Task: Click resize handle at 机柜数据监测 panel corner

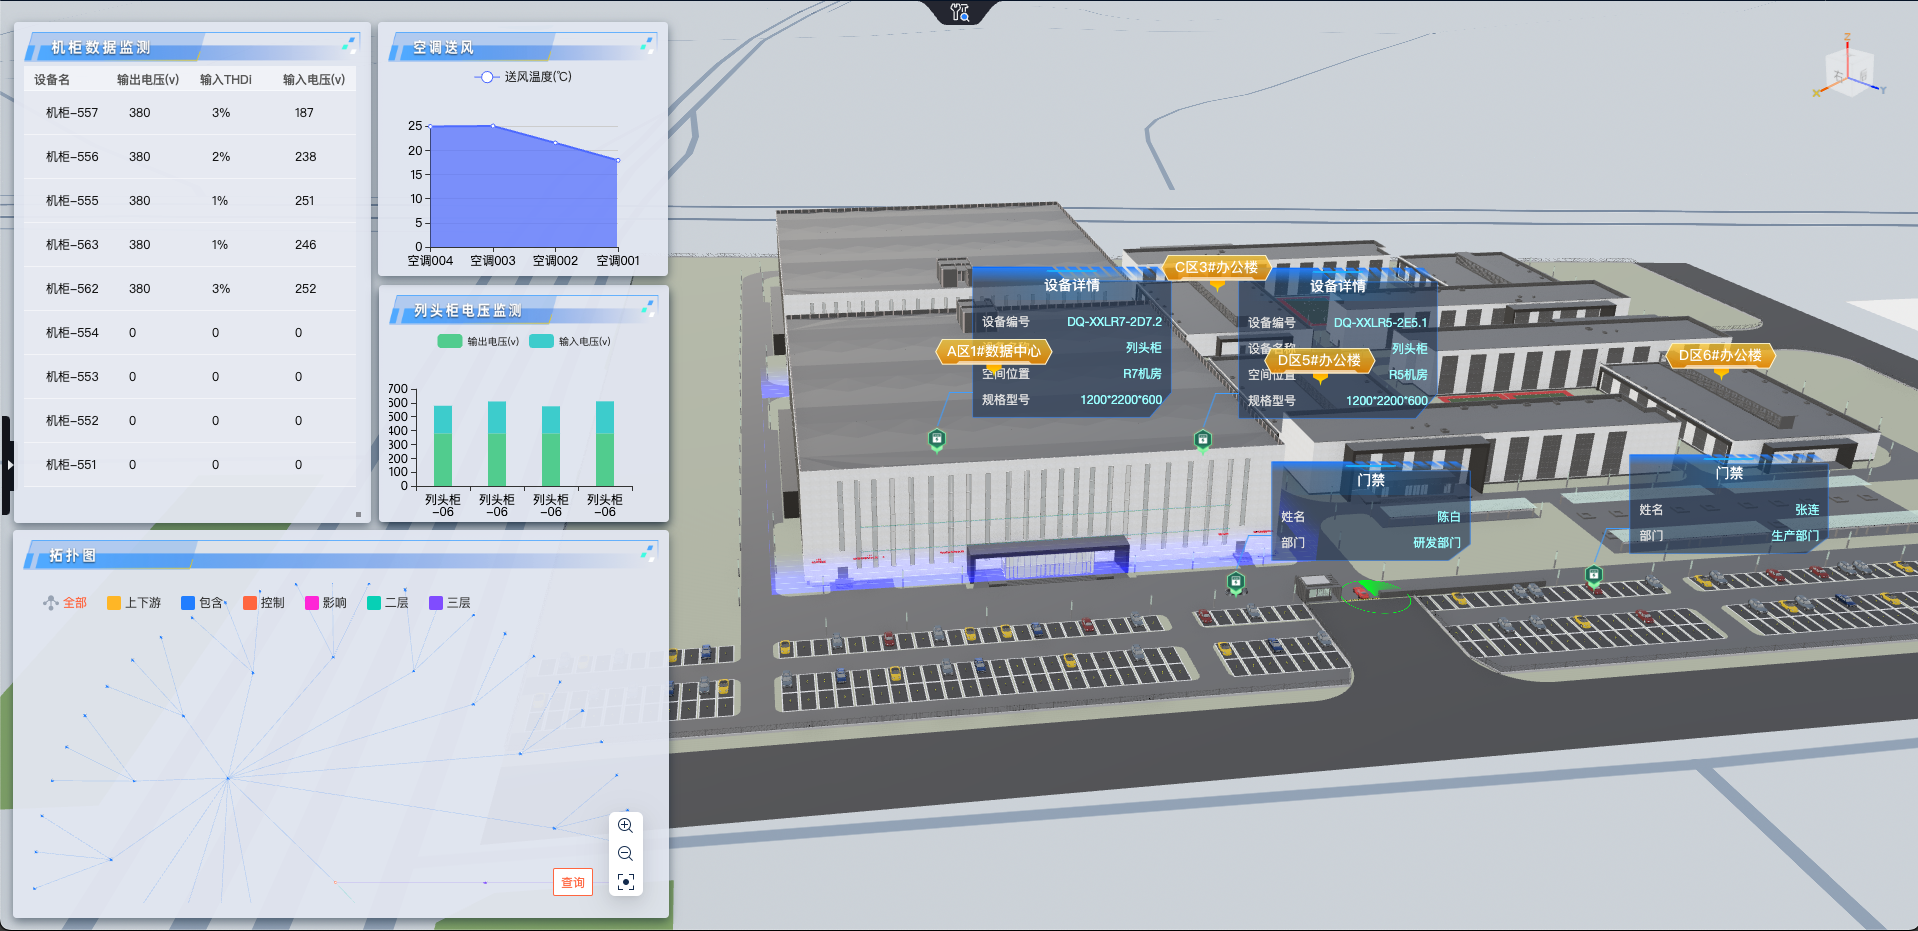Action: (358, 514)
